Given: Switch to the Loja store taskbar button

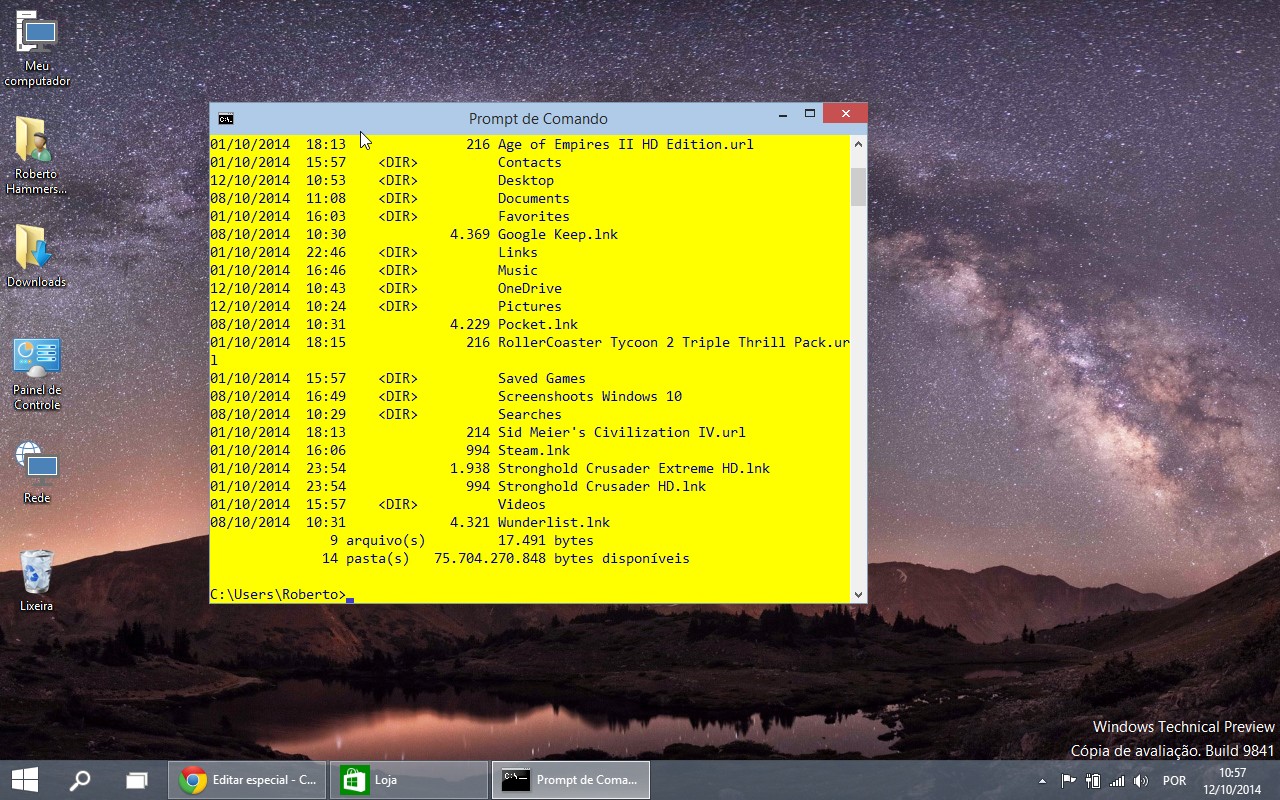Looking at the screenshot, I should tap(409, 780).
